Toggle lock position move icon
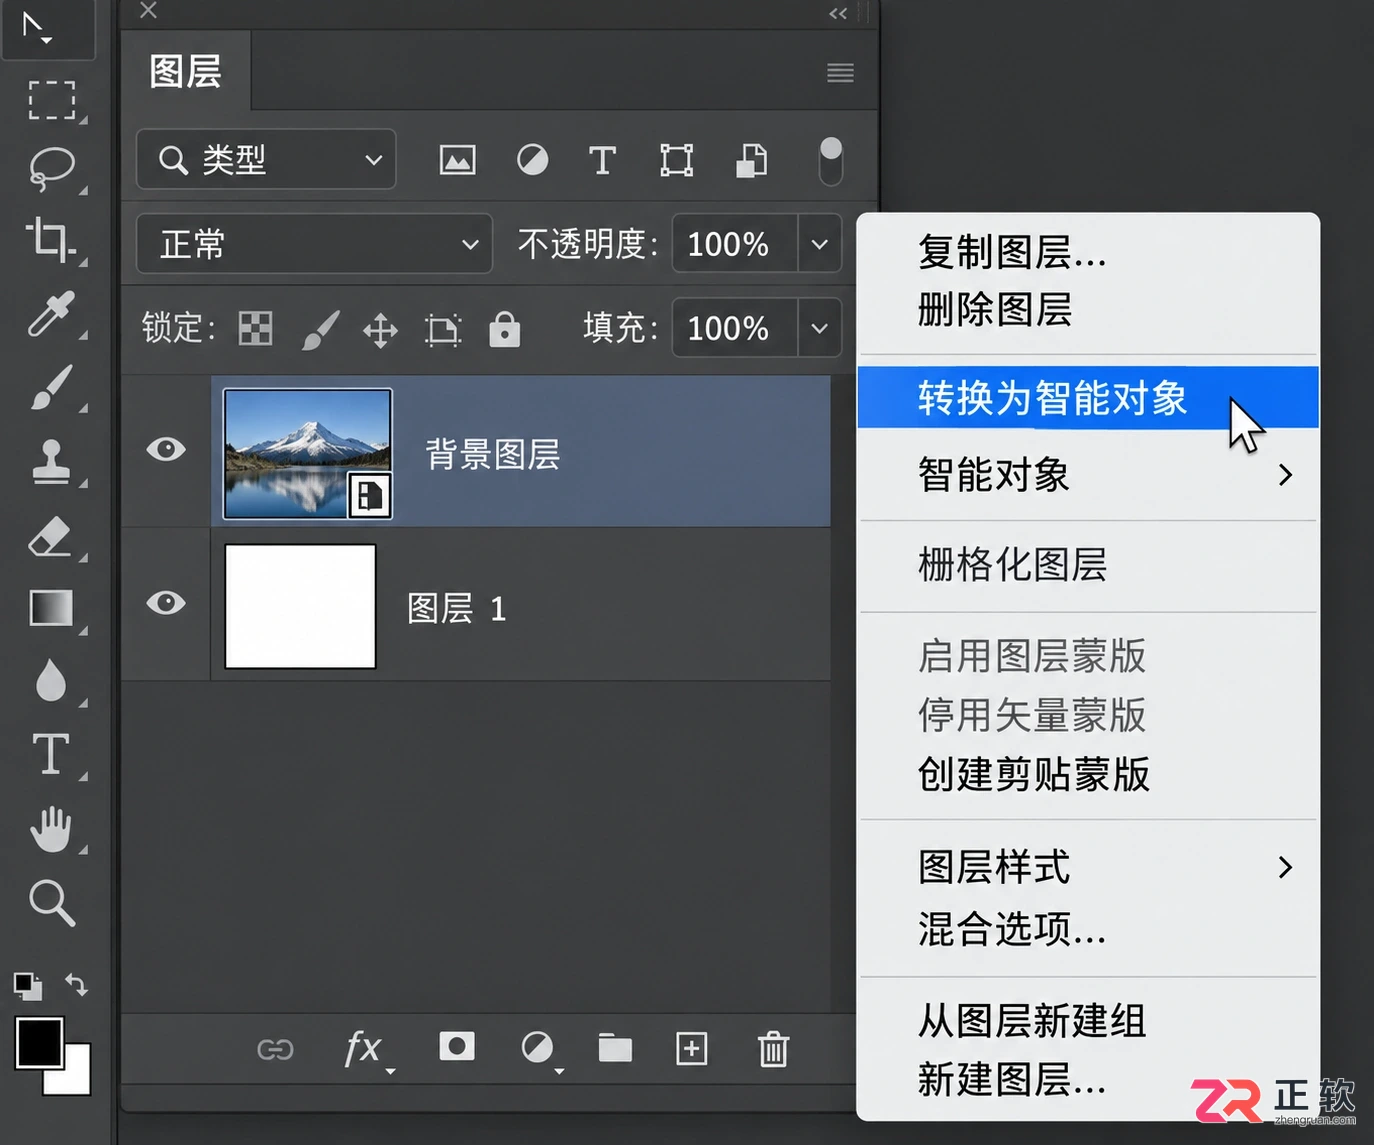The width and height of the screenshot is (1374, 1145). pos(380,329)
